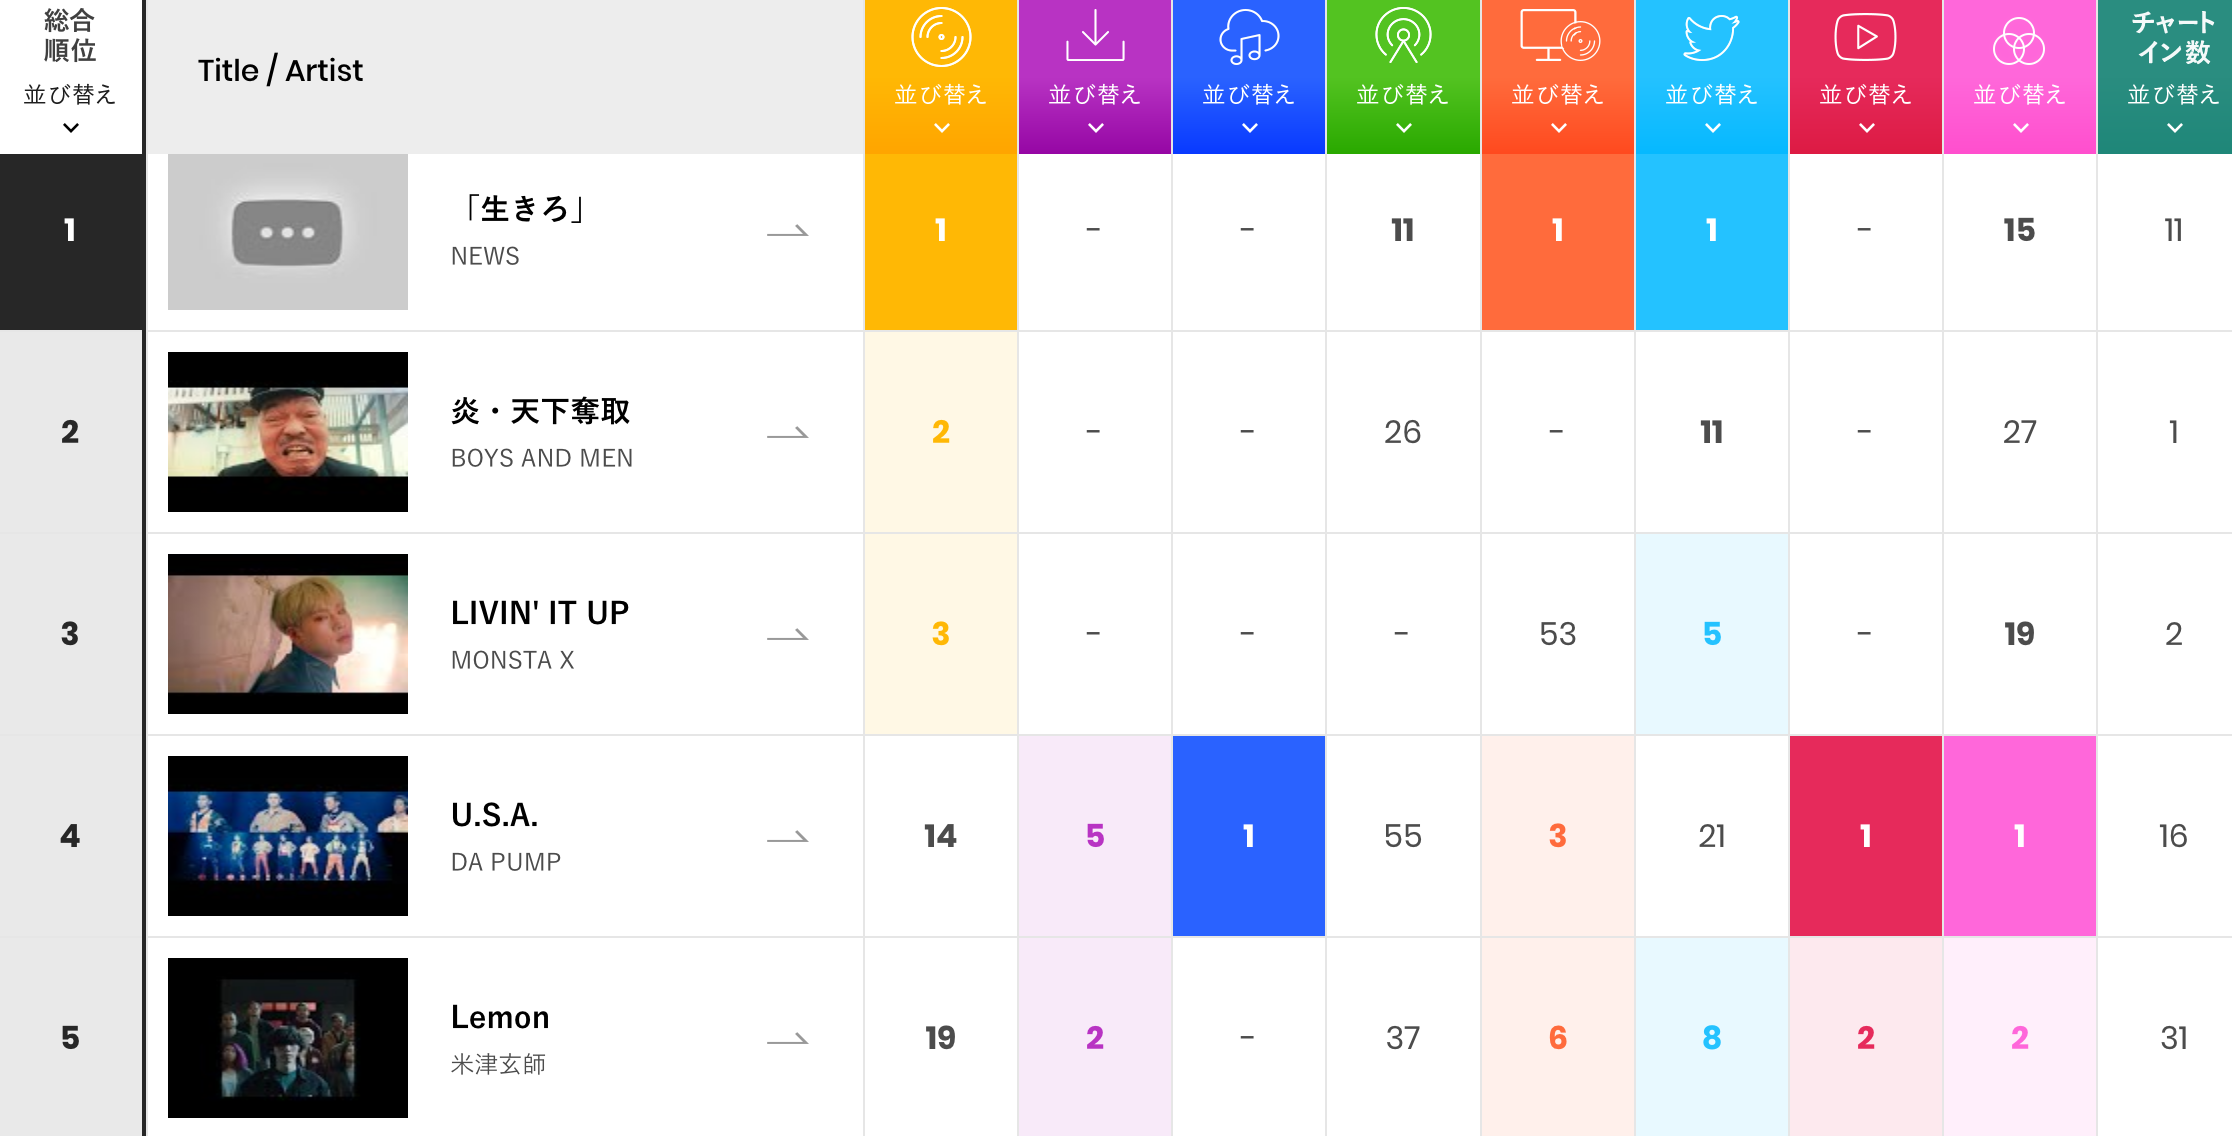Click the streaming cloud music icon
2232x1136 pixels.
point(1249,37)
